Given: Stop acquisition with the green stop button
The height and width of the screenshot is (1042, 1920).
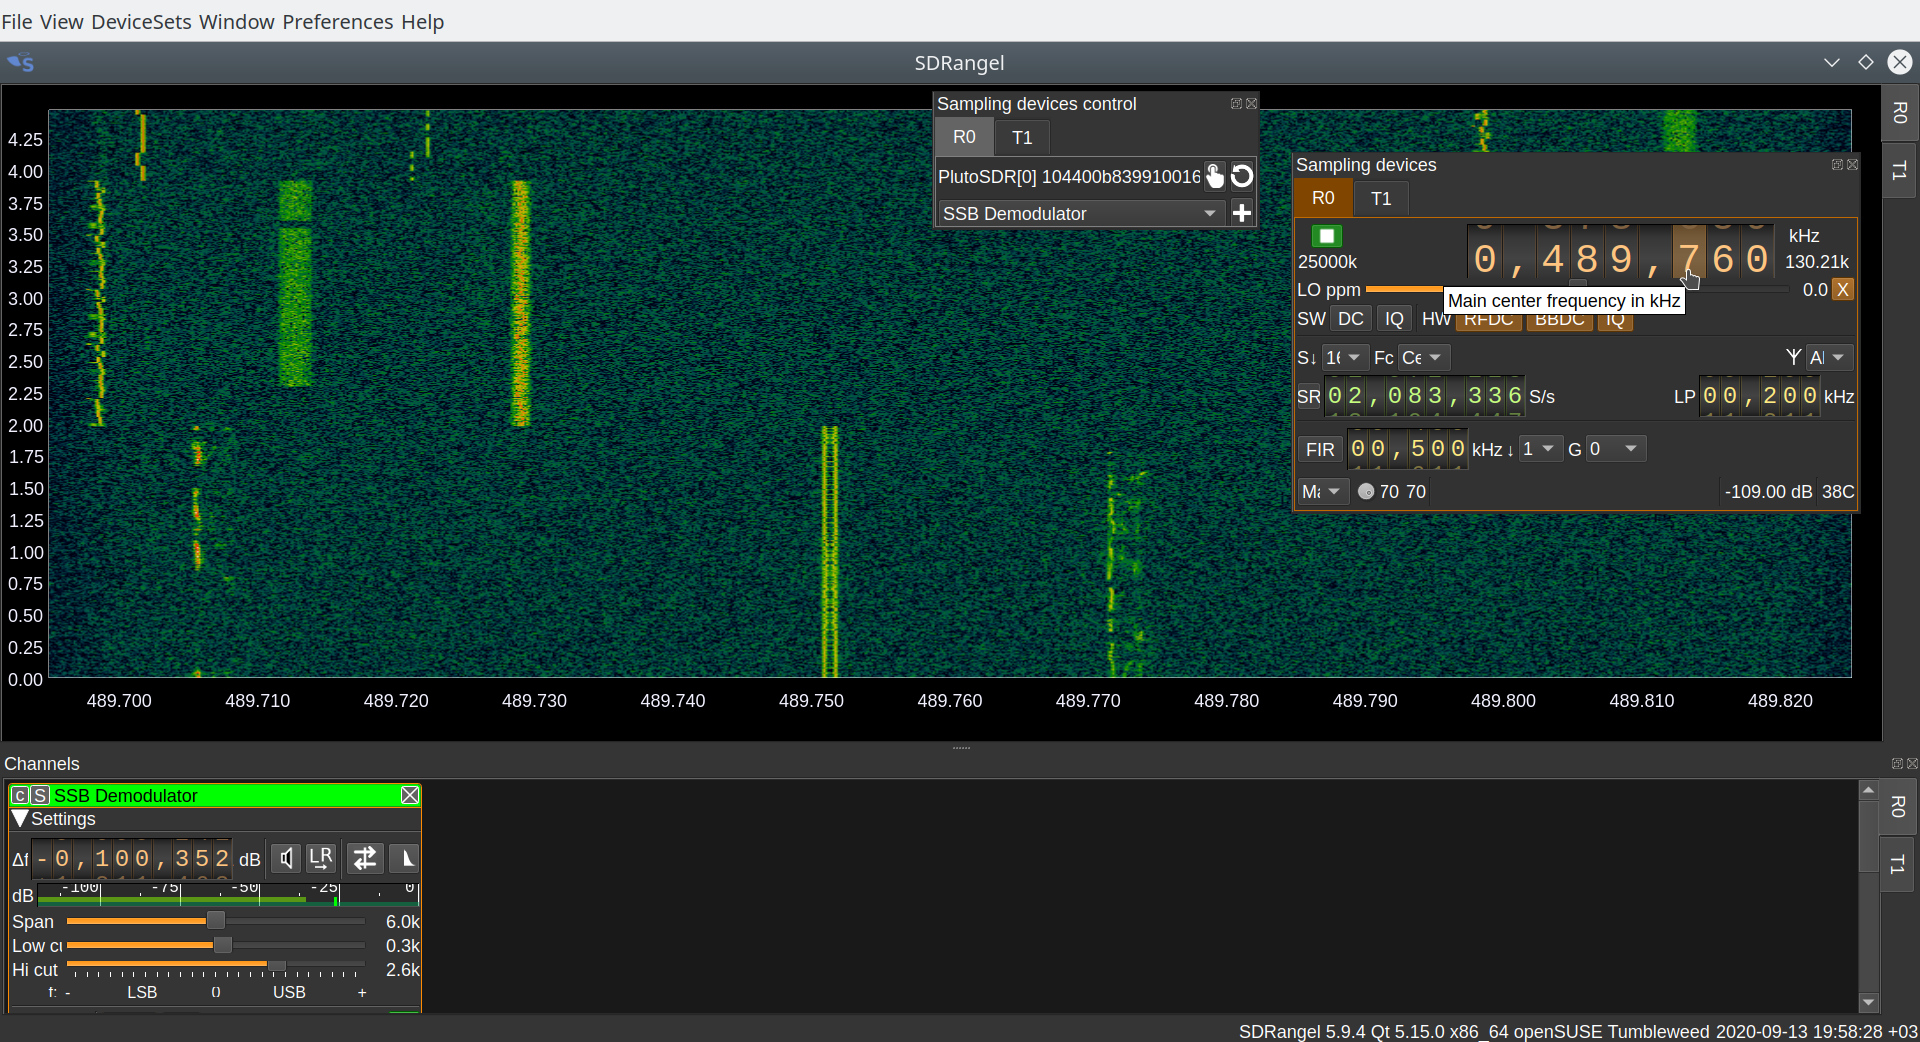Looking at the screenshot, I should pyautogui.click(x=1327, y=236).
